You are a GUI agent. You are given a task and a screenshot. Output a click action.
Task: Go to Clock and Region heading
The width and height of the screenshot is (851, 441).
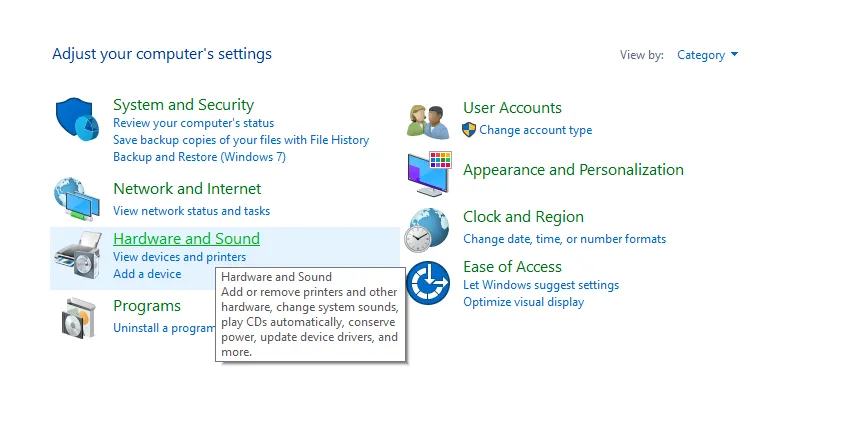click(x=523, y=216)
